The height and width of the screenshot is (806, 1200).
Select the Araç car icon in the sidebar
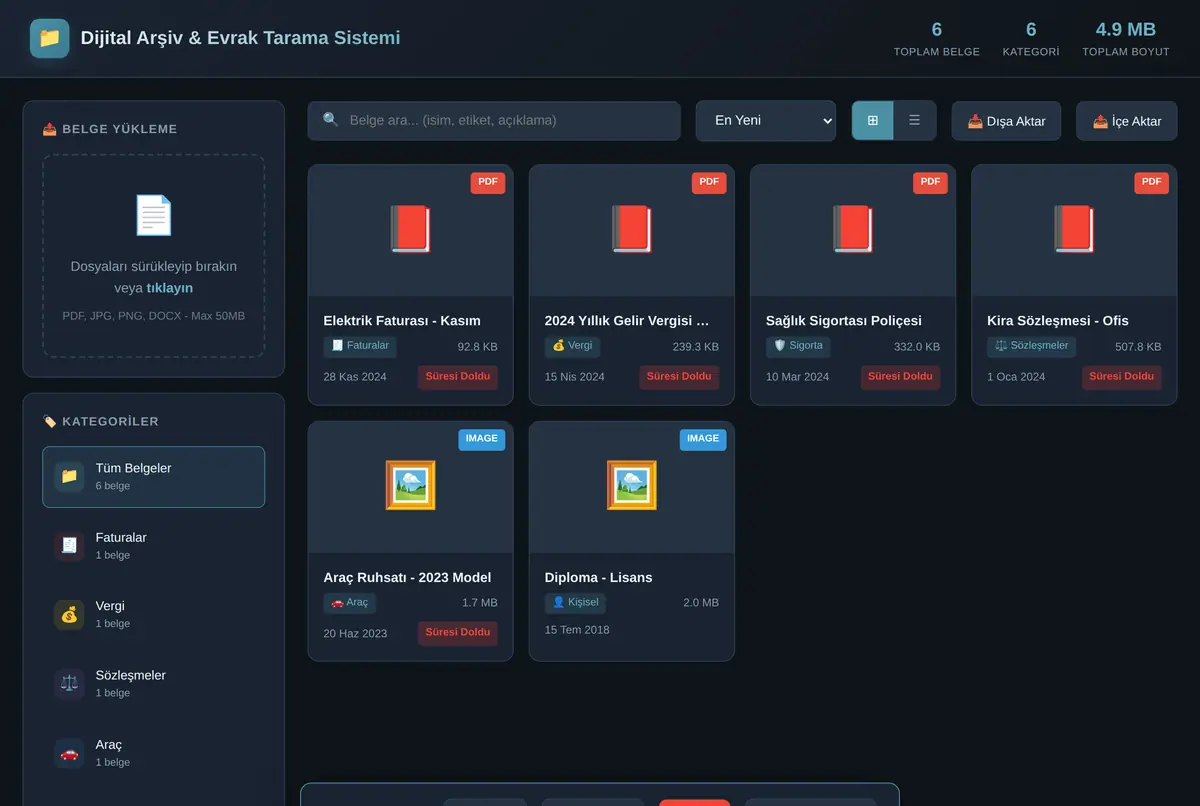point(69,753)
